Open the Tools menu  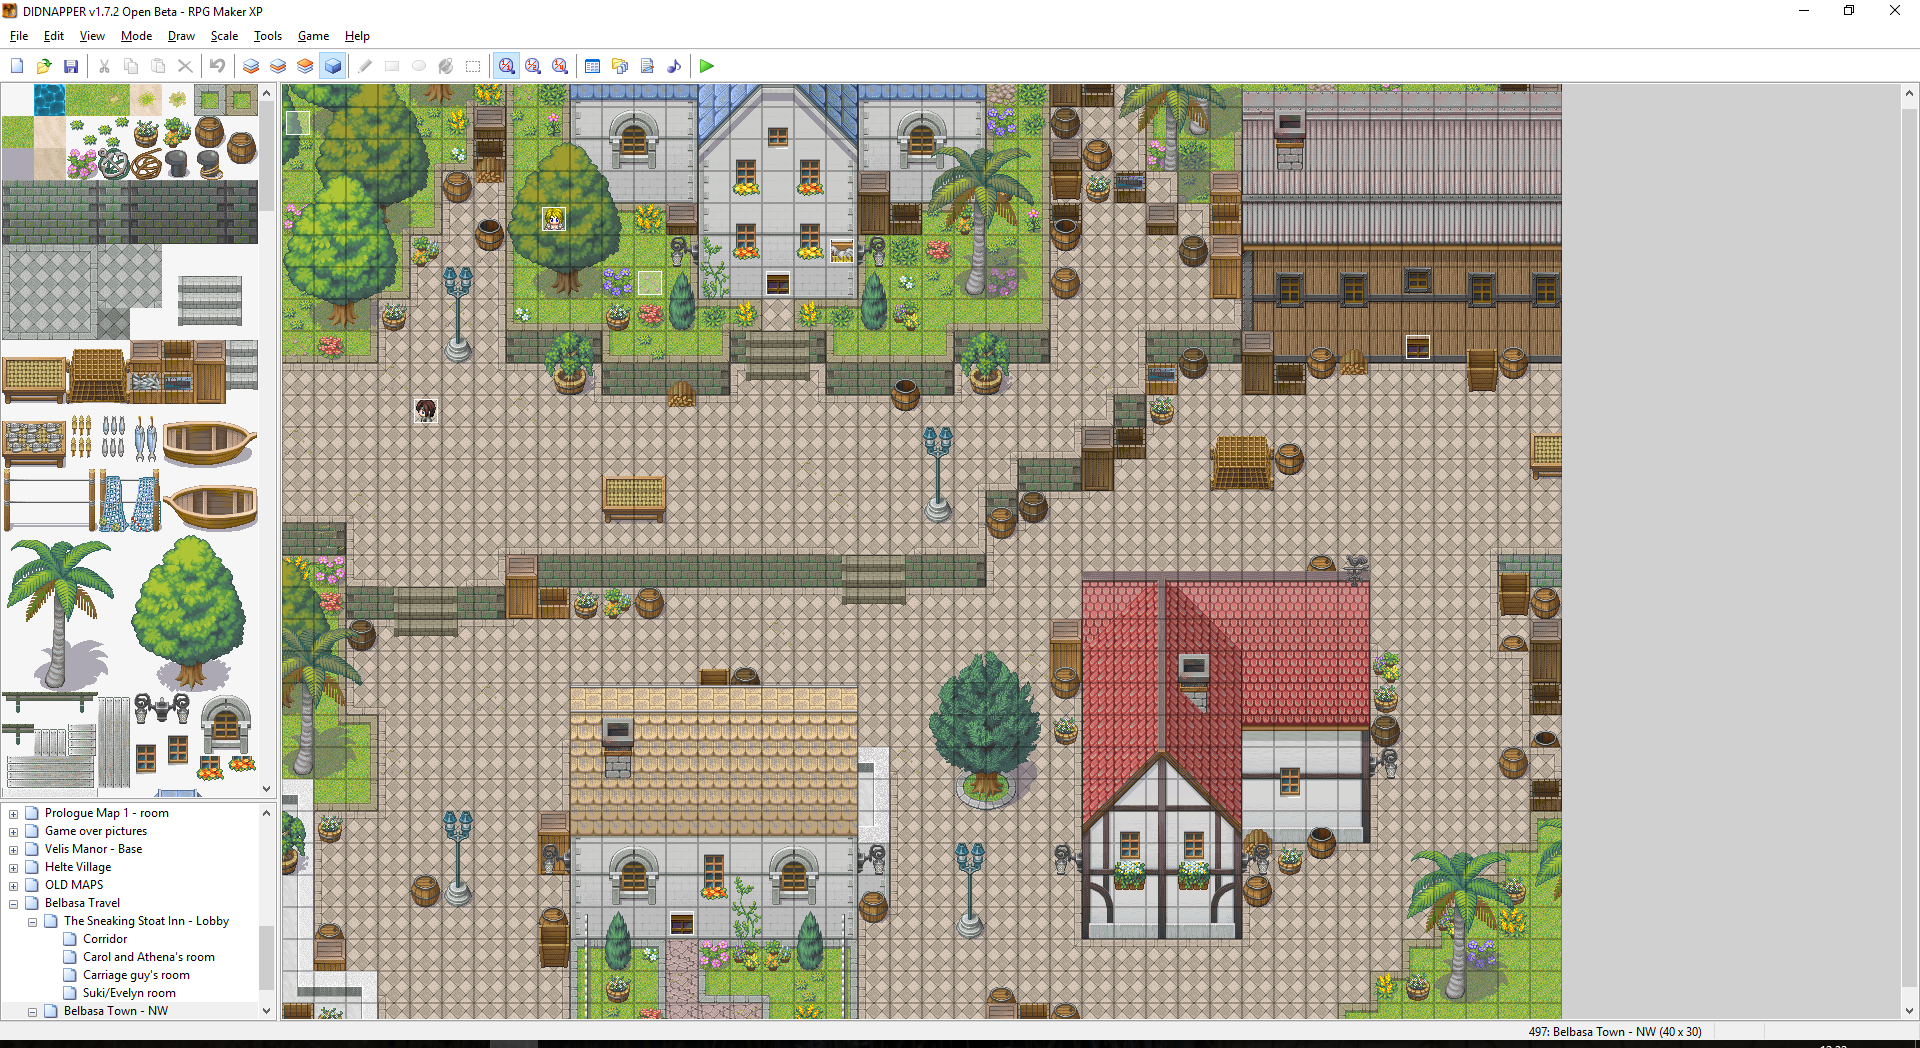click(268, 36)
